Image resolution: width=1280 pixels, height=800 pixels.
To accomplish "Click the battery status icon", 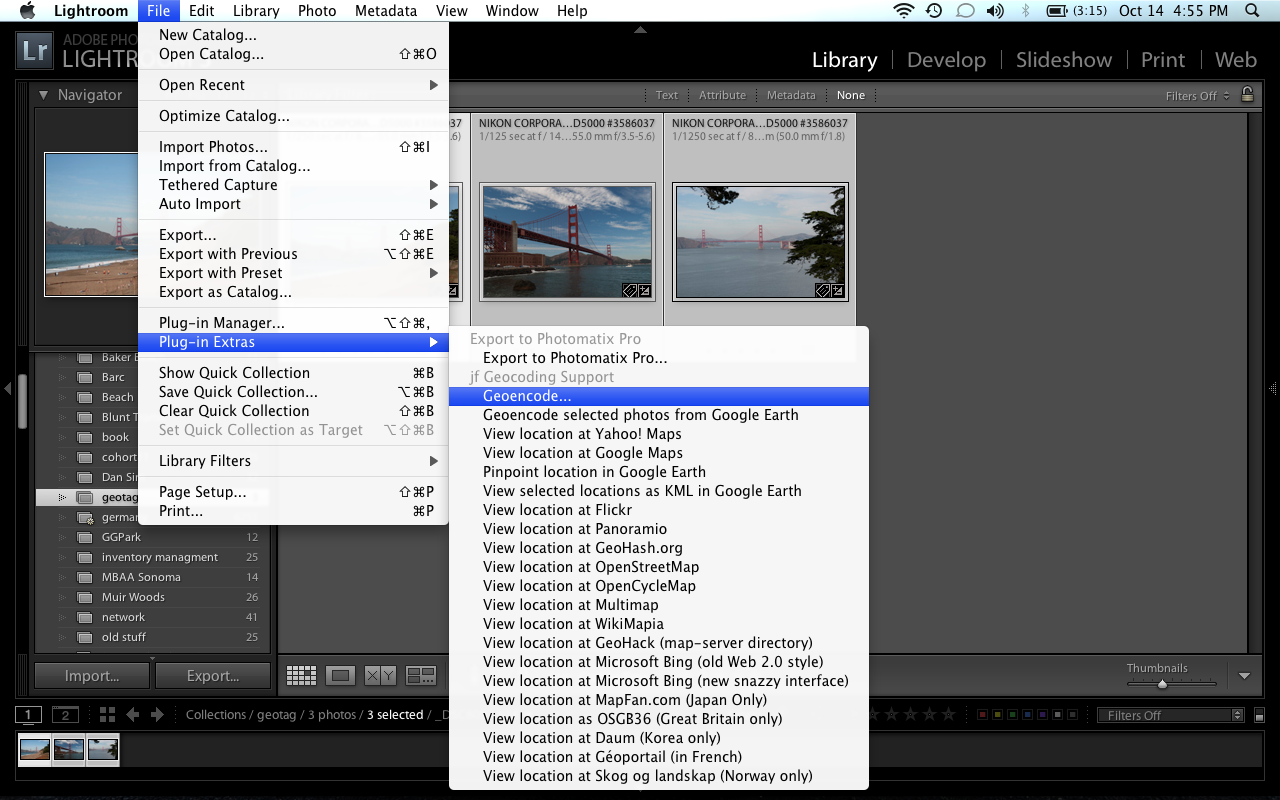I will [1057, 11].
